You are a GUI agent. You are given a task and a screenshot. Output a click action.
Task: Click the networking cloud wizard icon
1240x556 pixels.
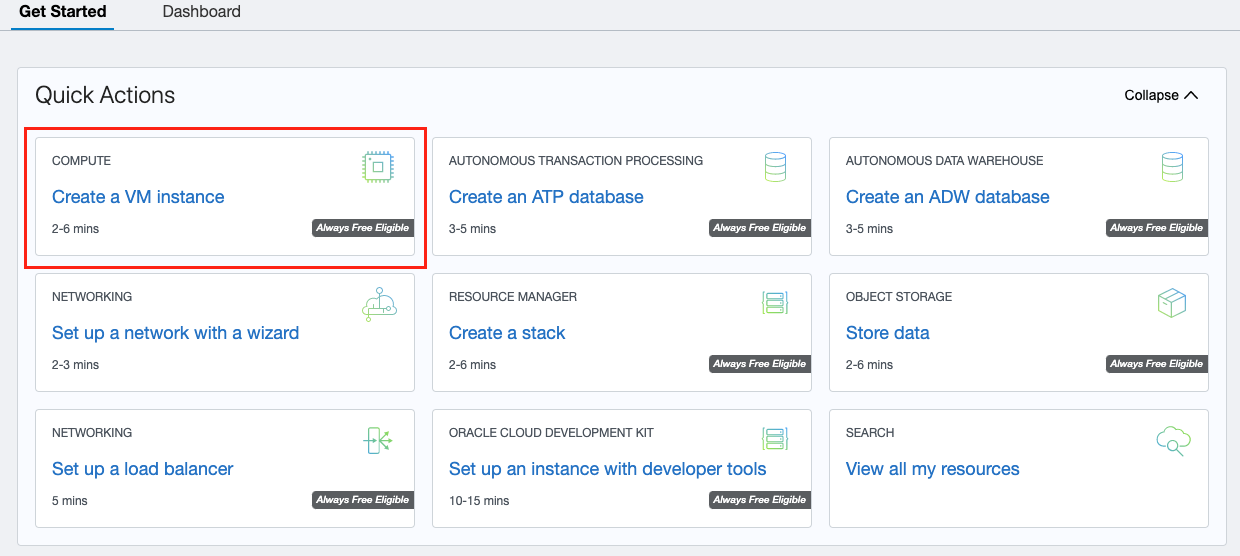tap(379, 303)
